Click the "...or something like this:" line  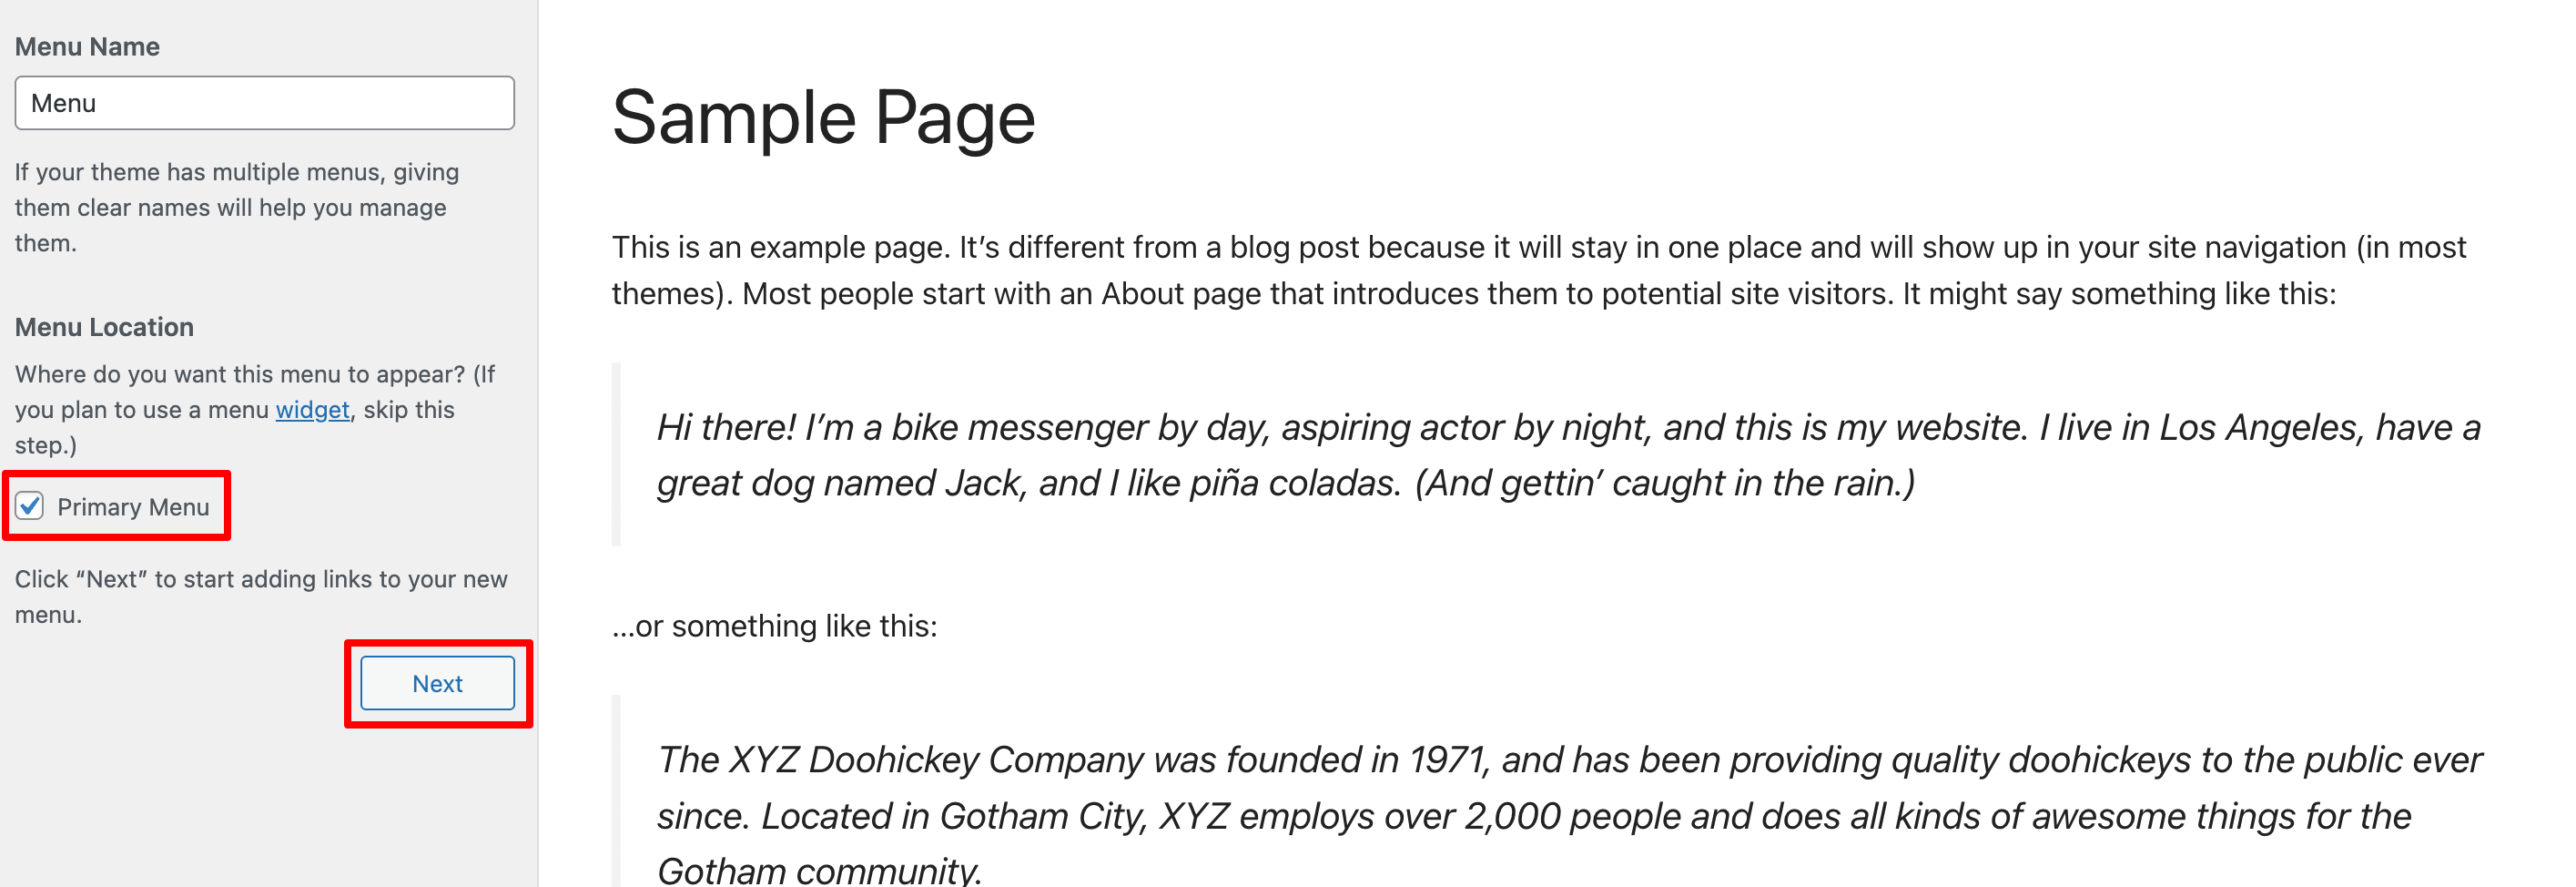pyautogui.click(x=774, y=626)
